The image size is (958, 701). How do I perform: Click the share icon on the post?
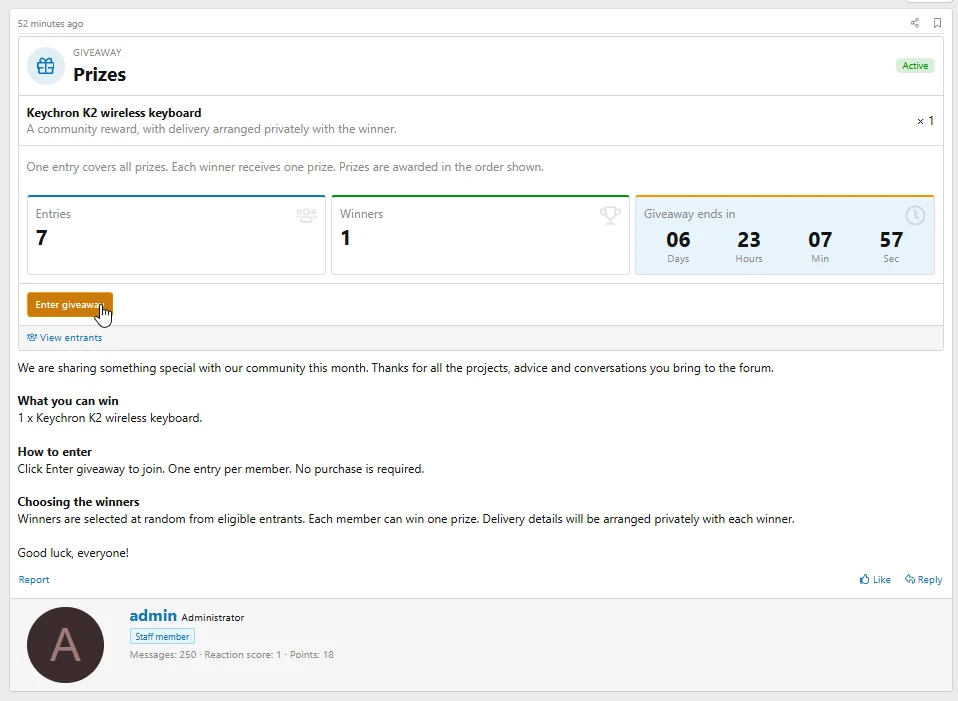pos(915,23)
